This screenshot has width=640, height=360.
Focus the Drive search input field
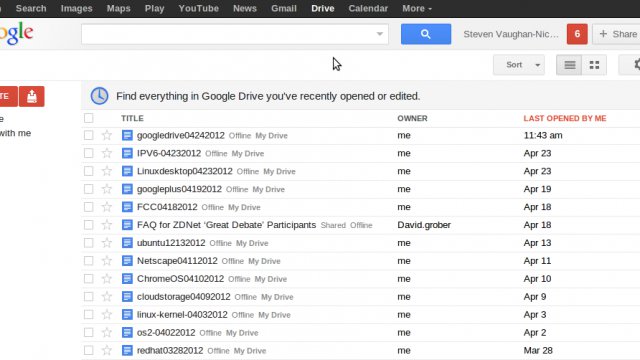[229, 34]
